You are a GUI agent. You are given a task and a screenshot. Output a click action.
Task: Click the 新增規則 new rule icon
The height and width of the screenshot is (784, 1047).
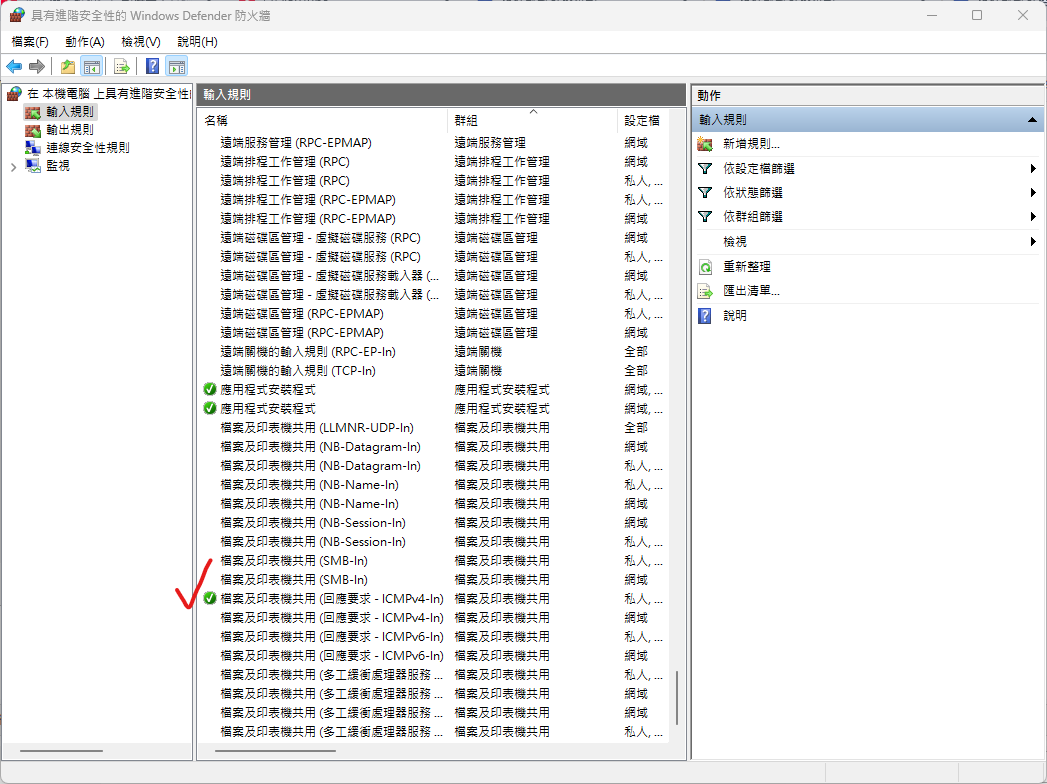[x=705, y=144]
